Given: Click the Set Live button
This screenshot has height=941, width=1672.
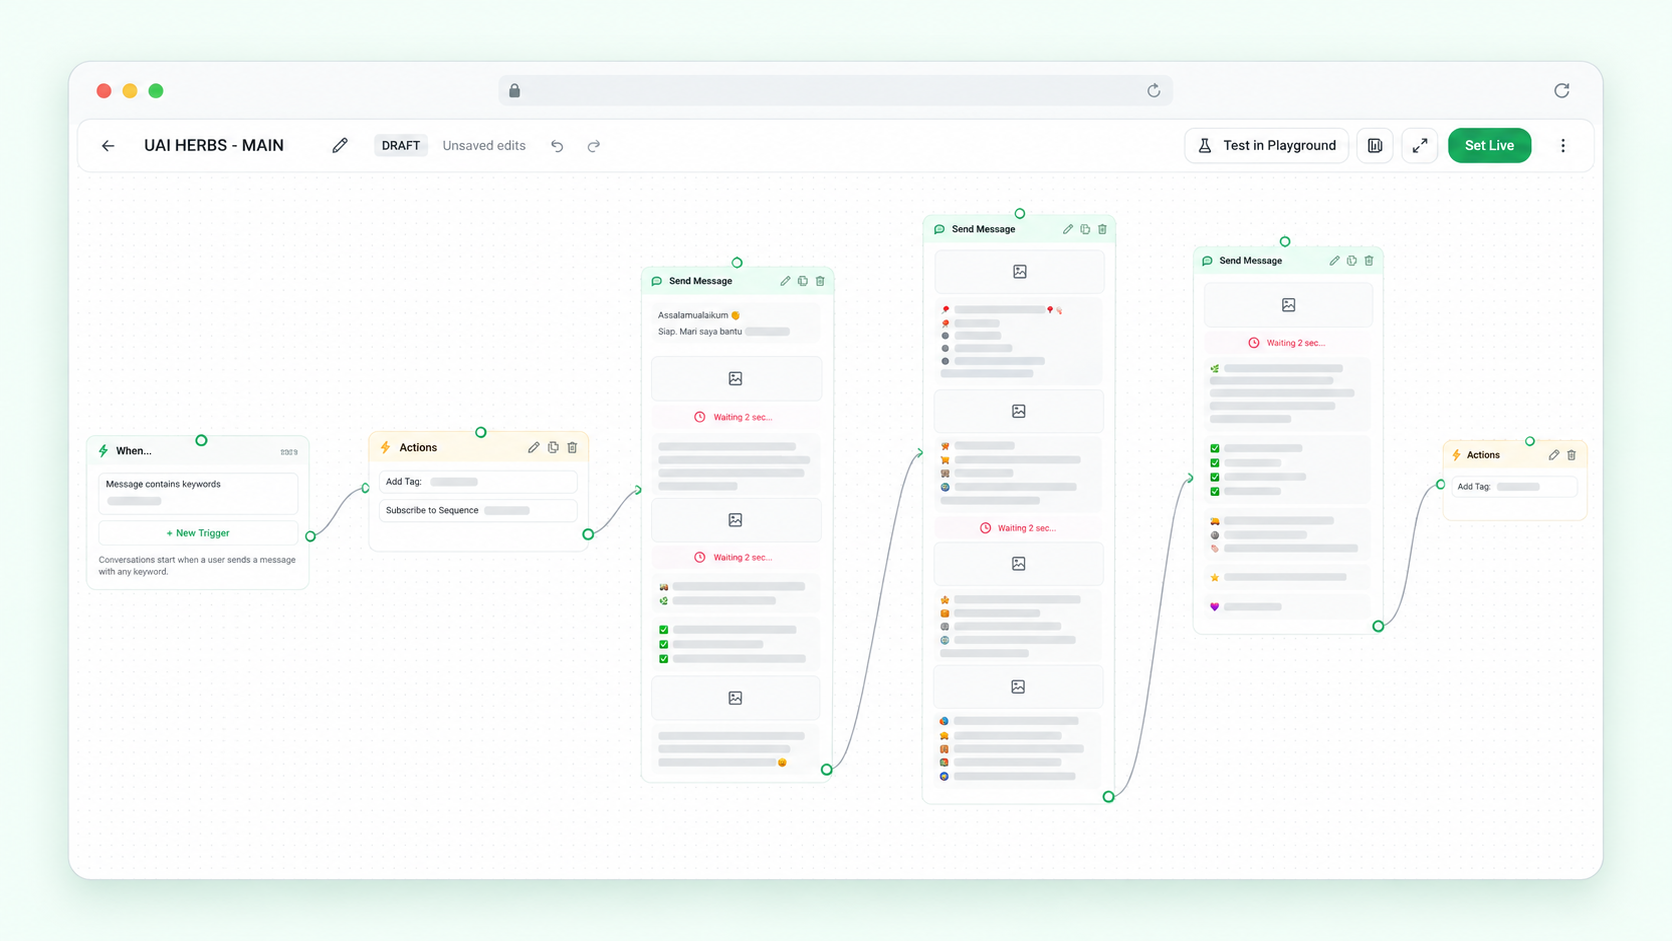Looking at the screenshot, I should [1489, 146].
